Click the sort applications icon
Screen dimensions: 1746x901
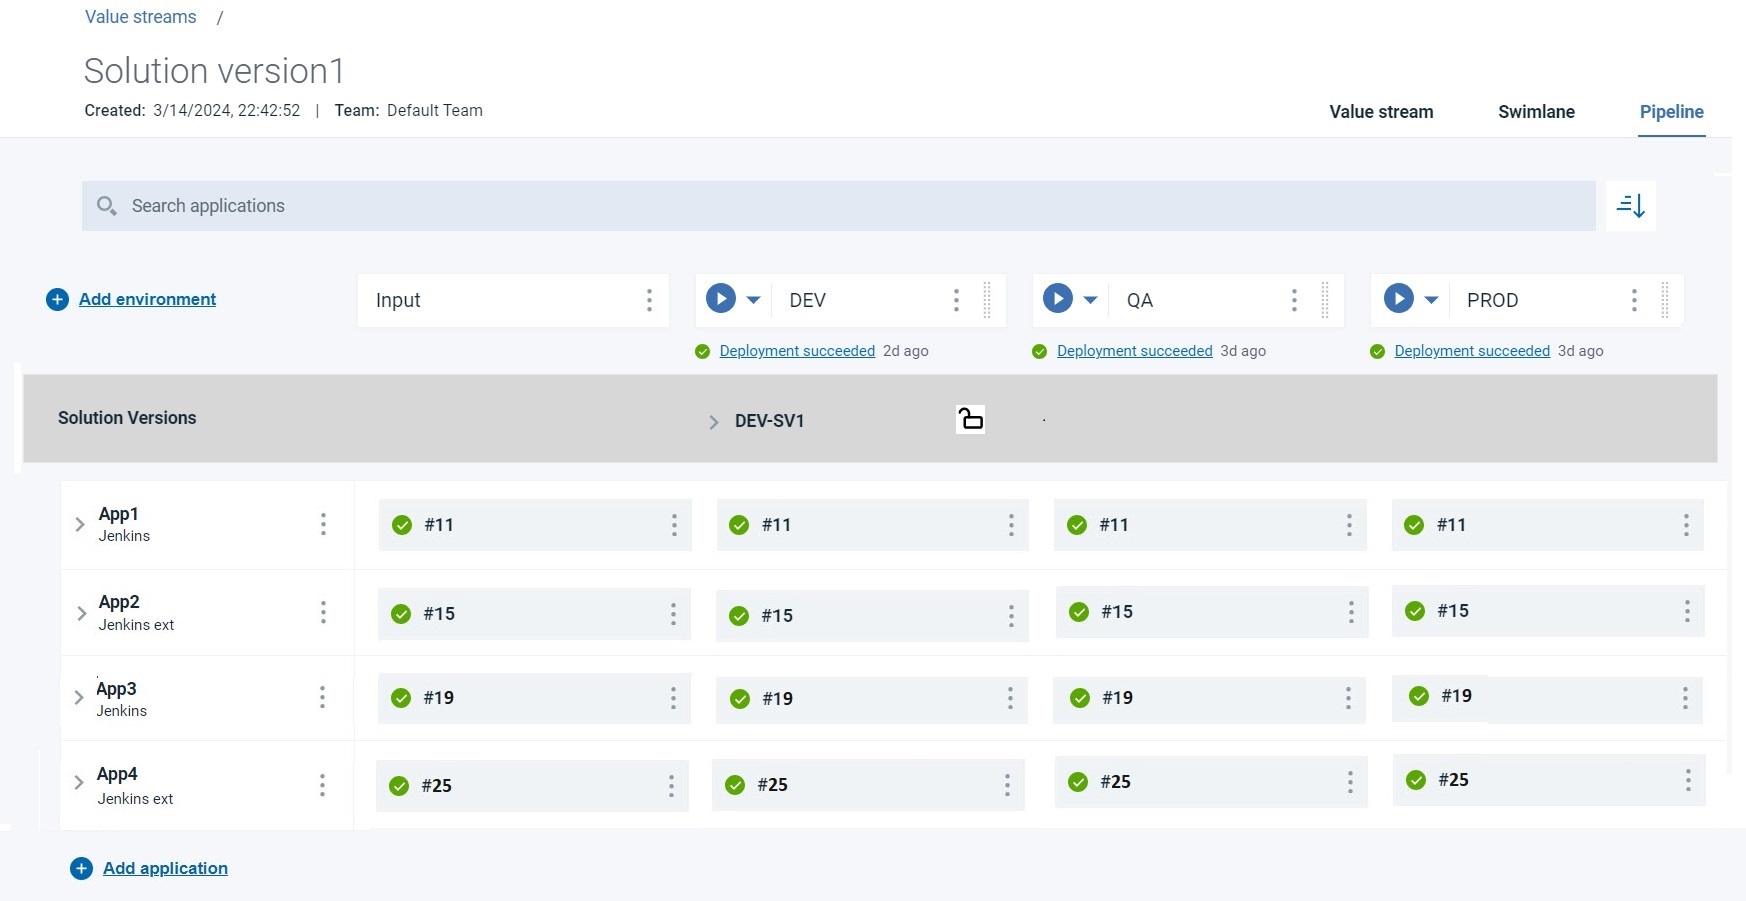tap(1630, 206)
